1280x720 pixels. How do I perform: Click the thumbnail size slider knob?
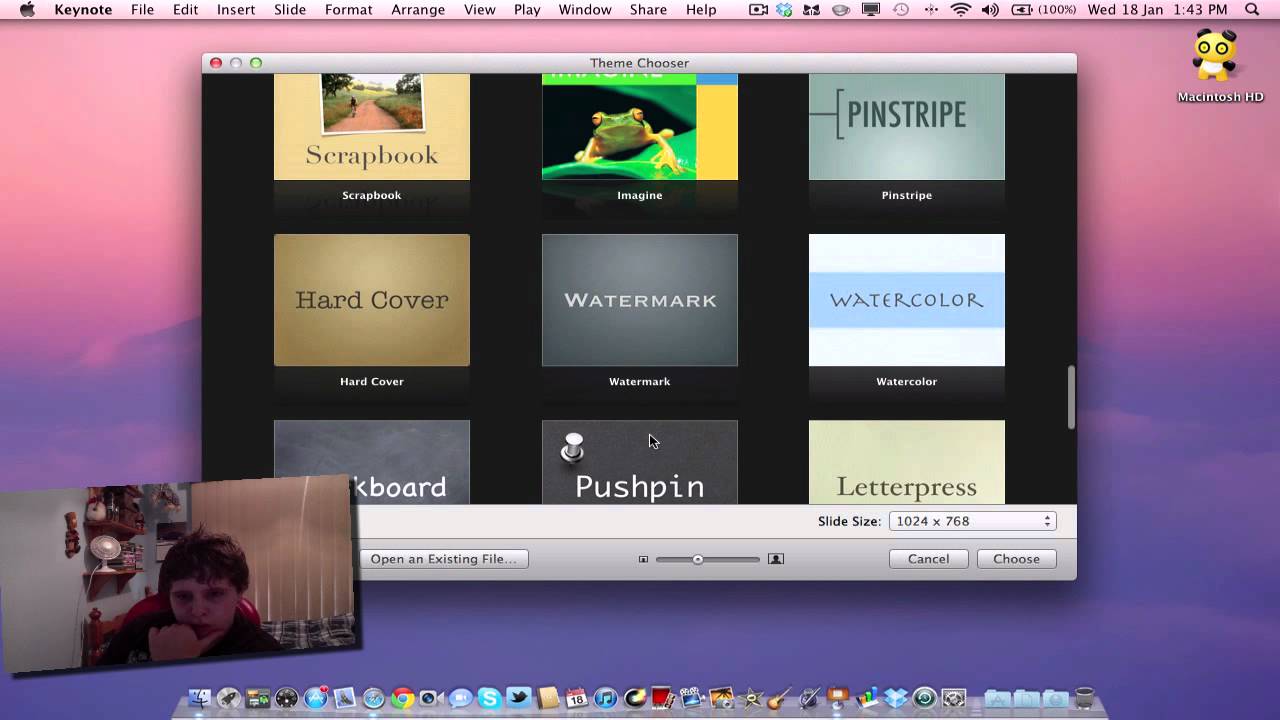tap(698, 559)
